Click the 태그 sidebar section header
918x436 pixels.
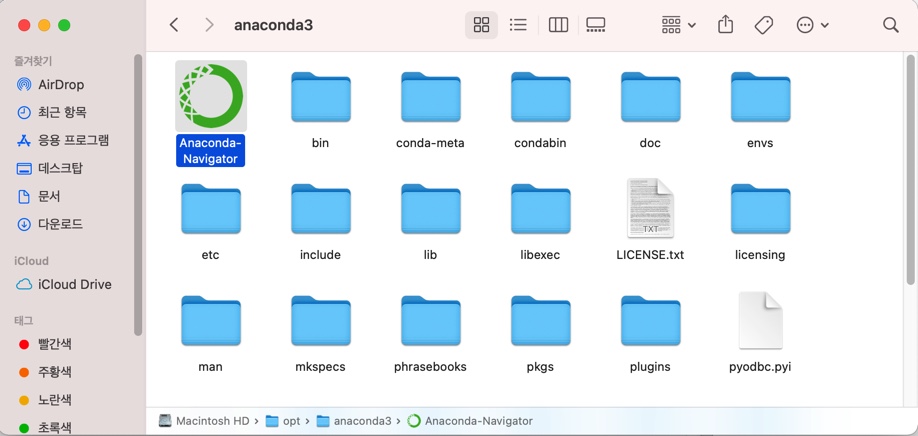point(23,321)
